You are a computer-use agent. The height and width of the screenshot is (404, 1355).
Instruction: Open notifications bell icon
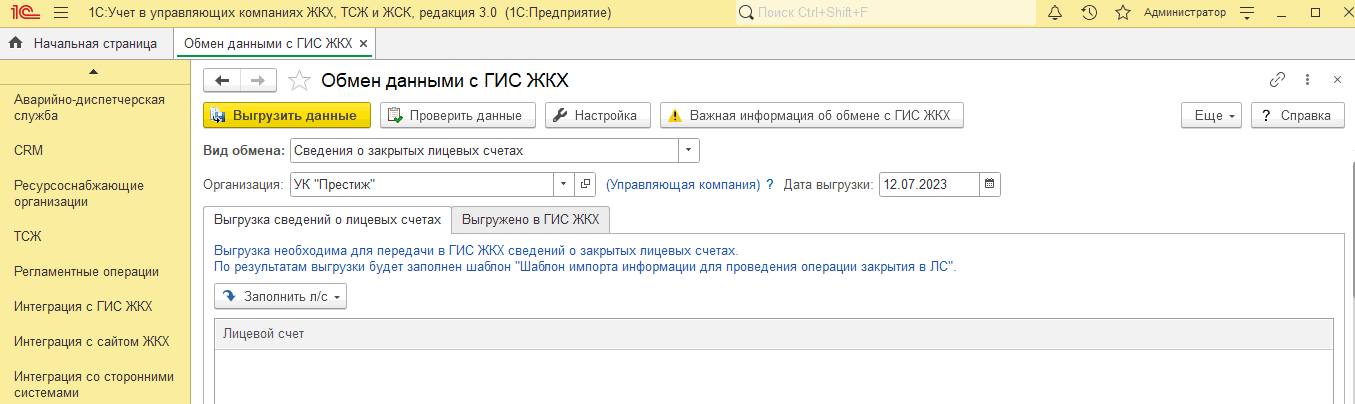(x=1055, y=13)
